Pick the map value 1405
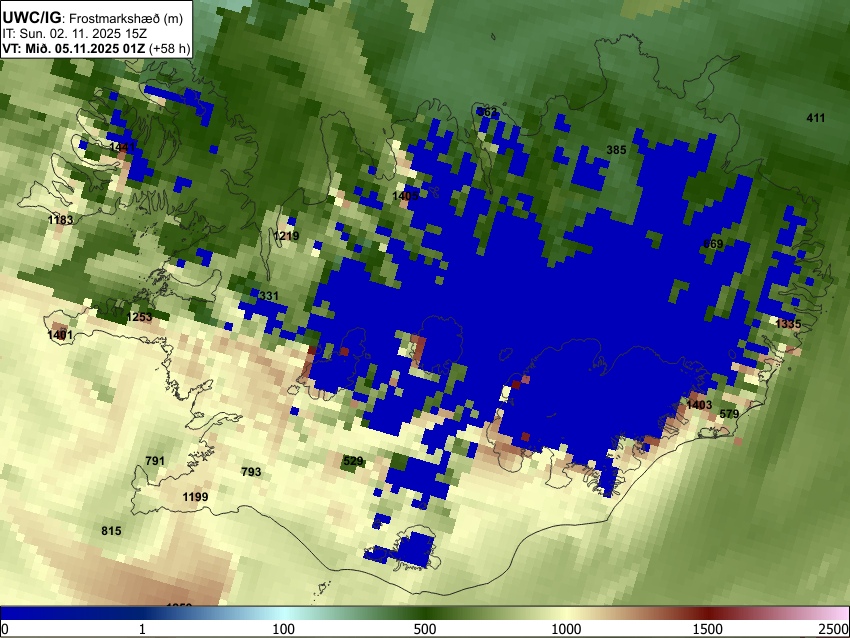 [405, 195]
